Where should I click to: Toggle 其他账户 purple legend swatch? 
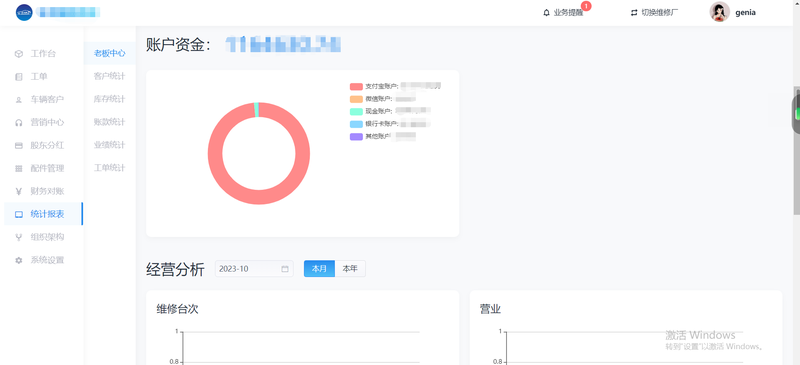tap(356, 136)
